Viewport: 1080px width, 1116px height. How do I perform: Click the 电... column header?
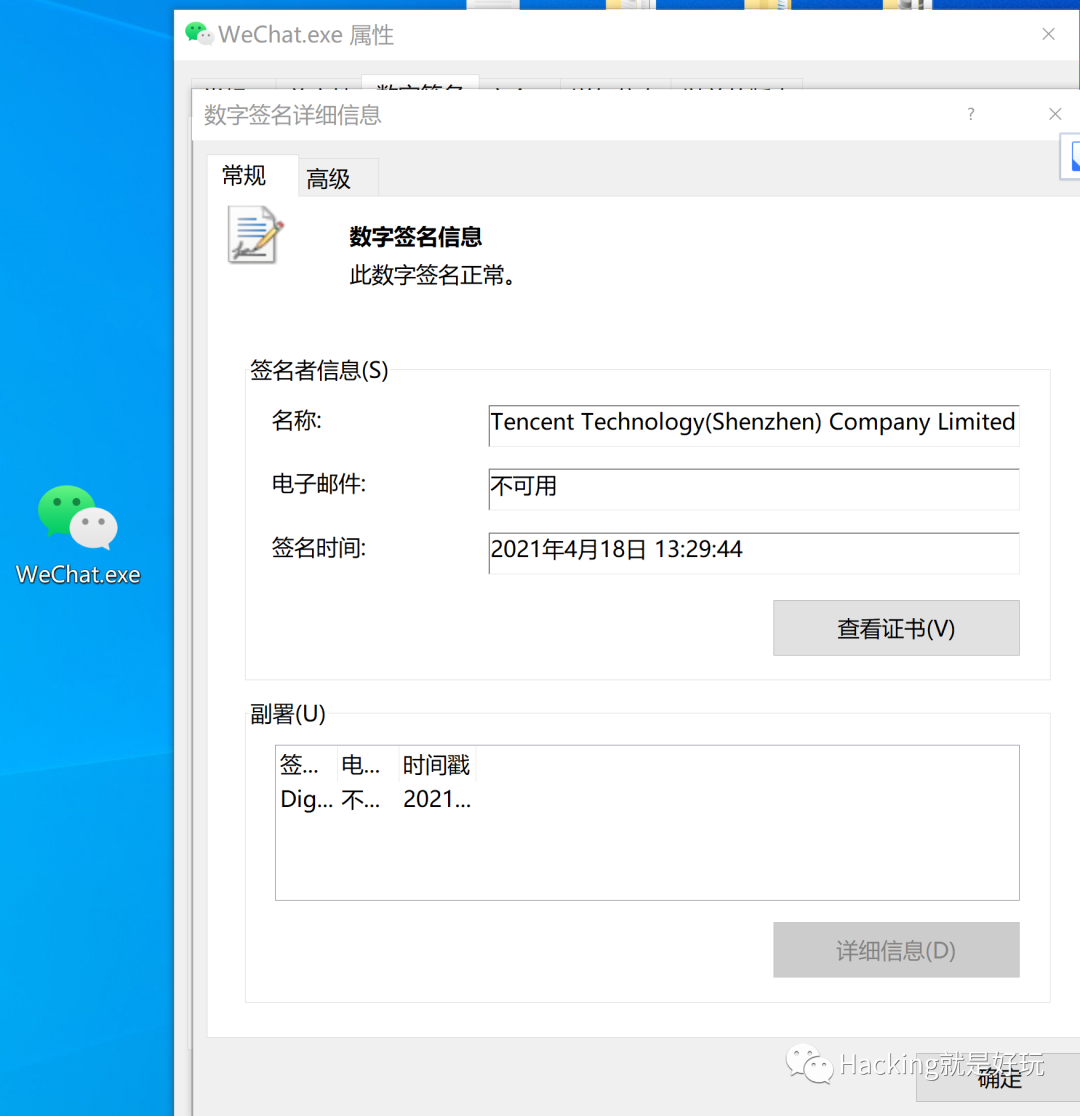(367, 765)
